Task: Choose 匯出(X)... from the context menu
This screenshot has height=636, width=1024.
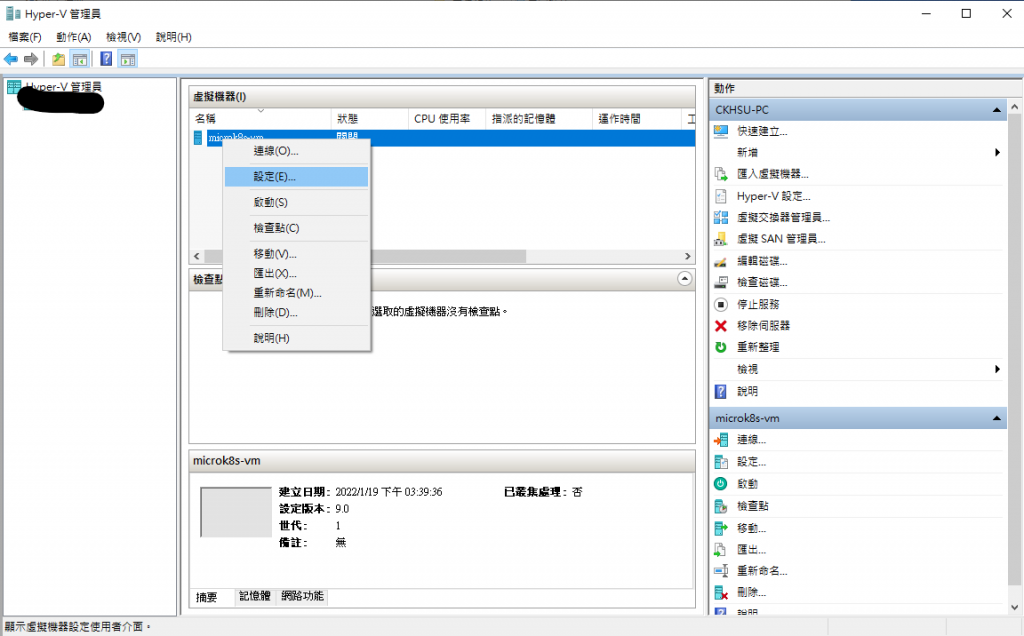Action: [x=296, y=273]
